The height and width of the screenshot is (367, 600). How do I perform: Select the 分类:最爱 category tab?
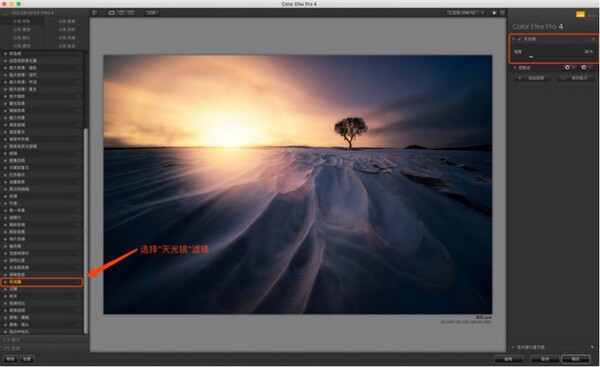67,21
